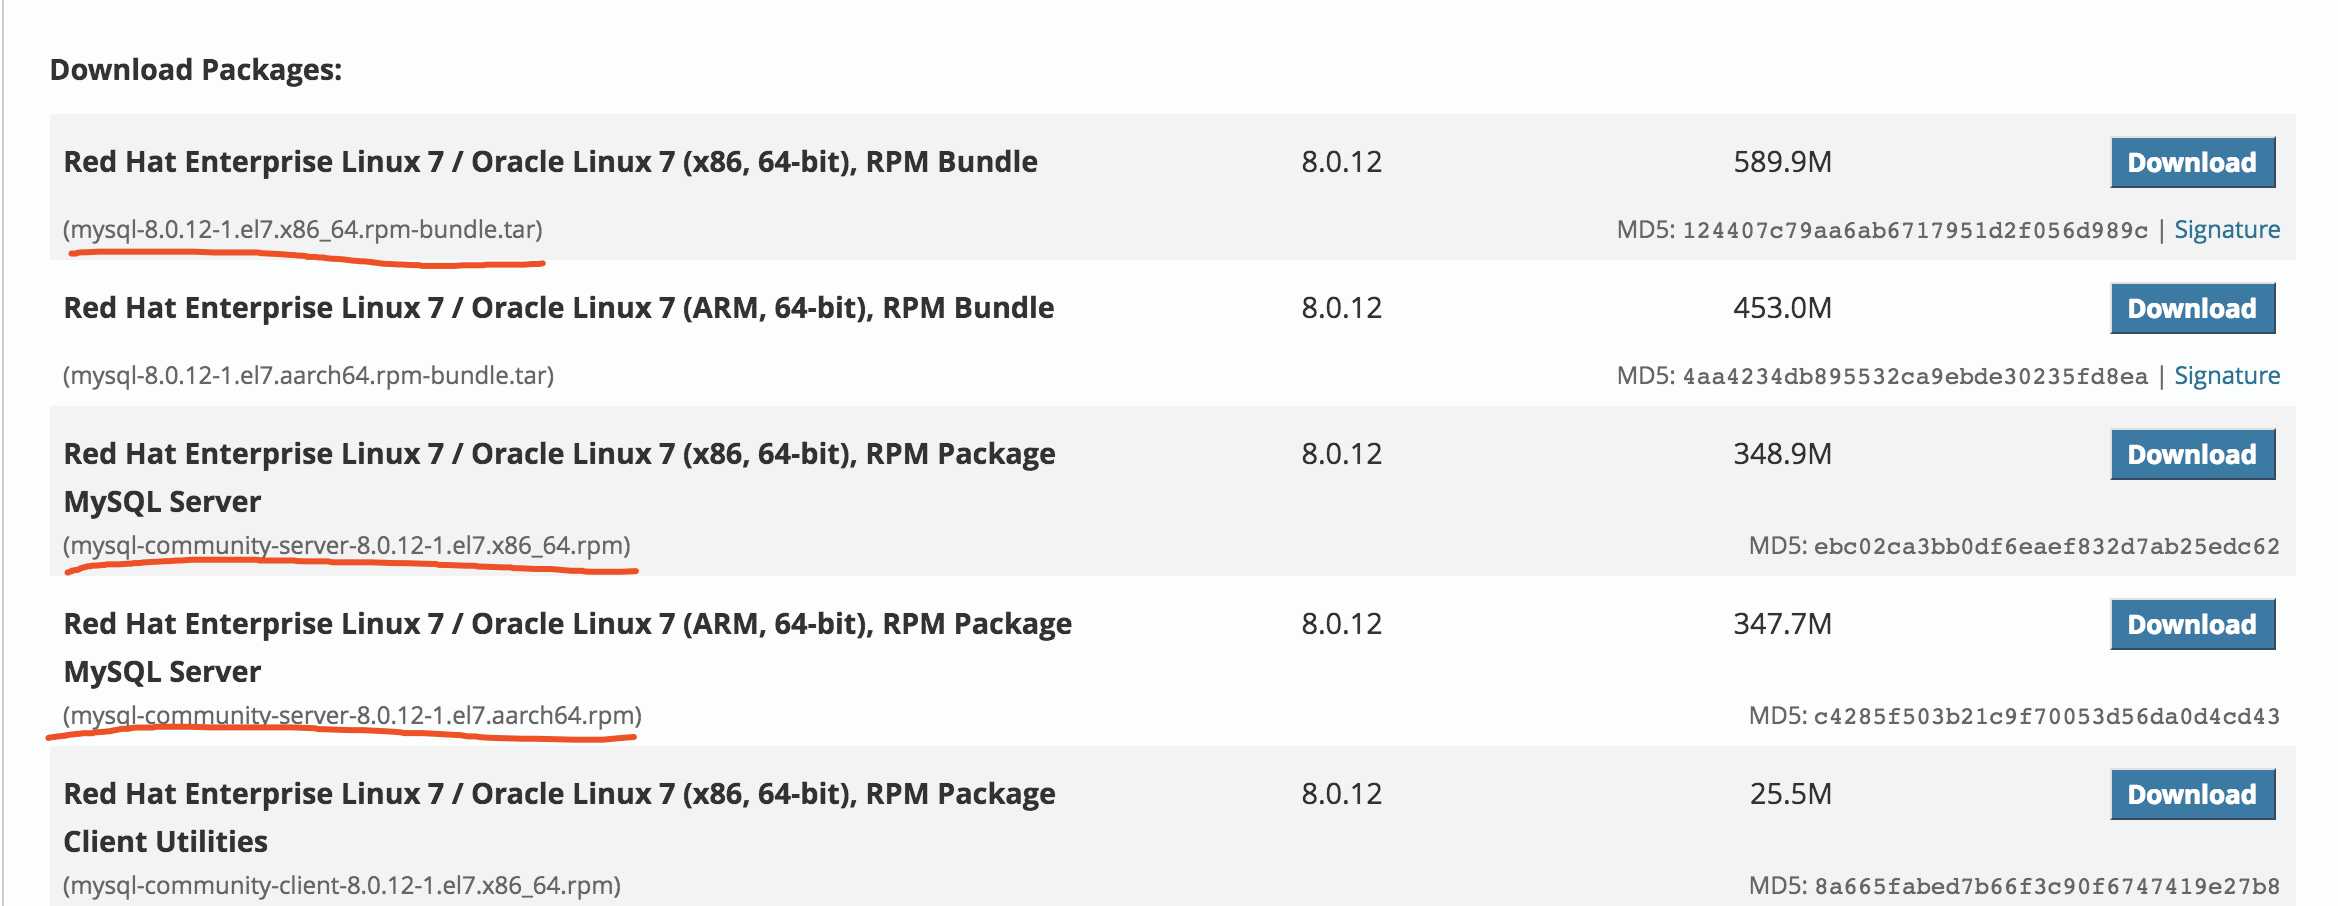Click the 589.9M file size value

(1782, 162)
